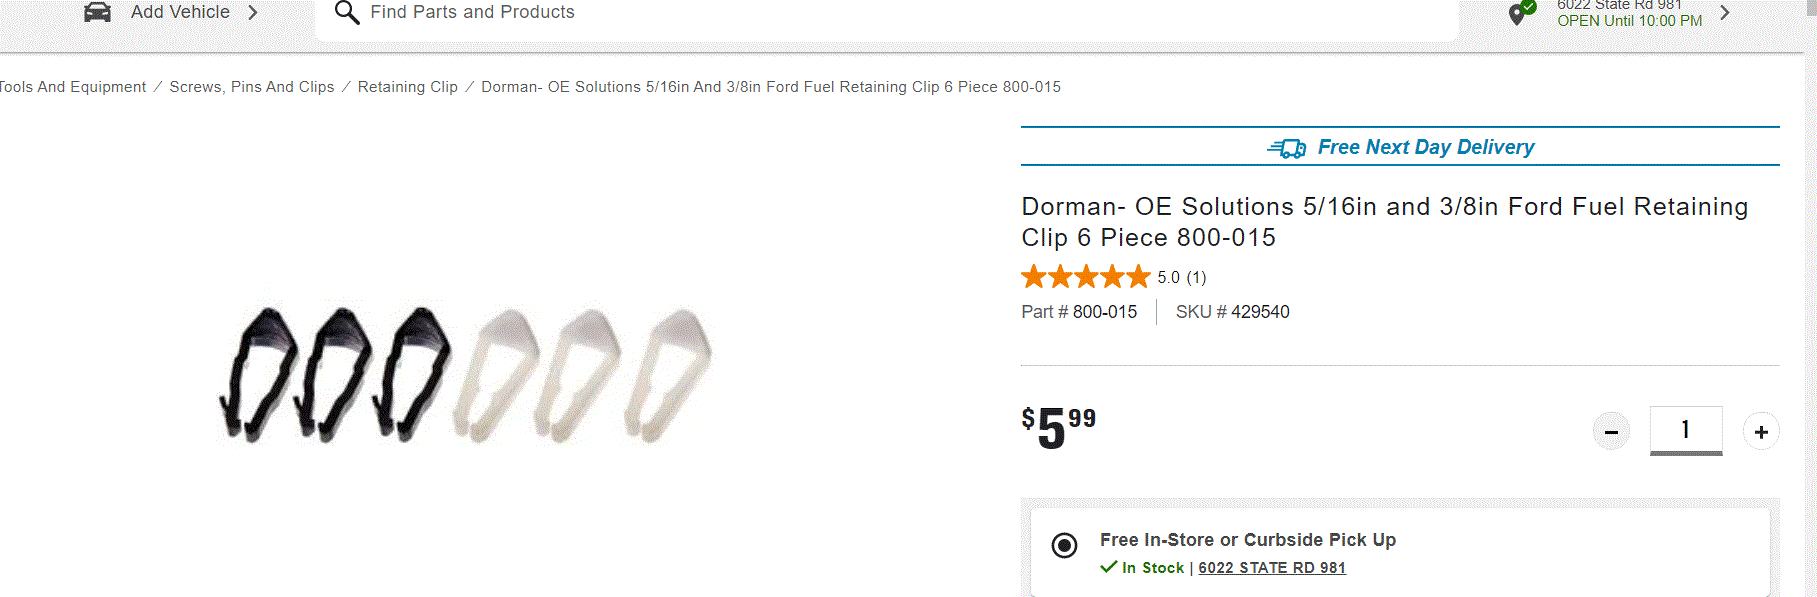Open Tools And Equipment breadcrumb
1817x597 pixels.
(72, 87)
